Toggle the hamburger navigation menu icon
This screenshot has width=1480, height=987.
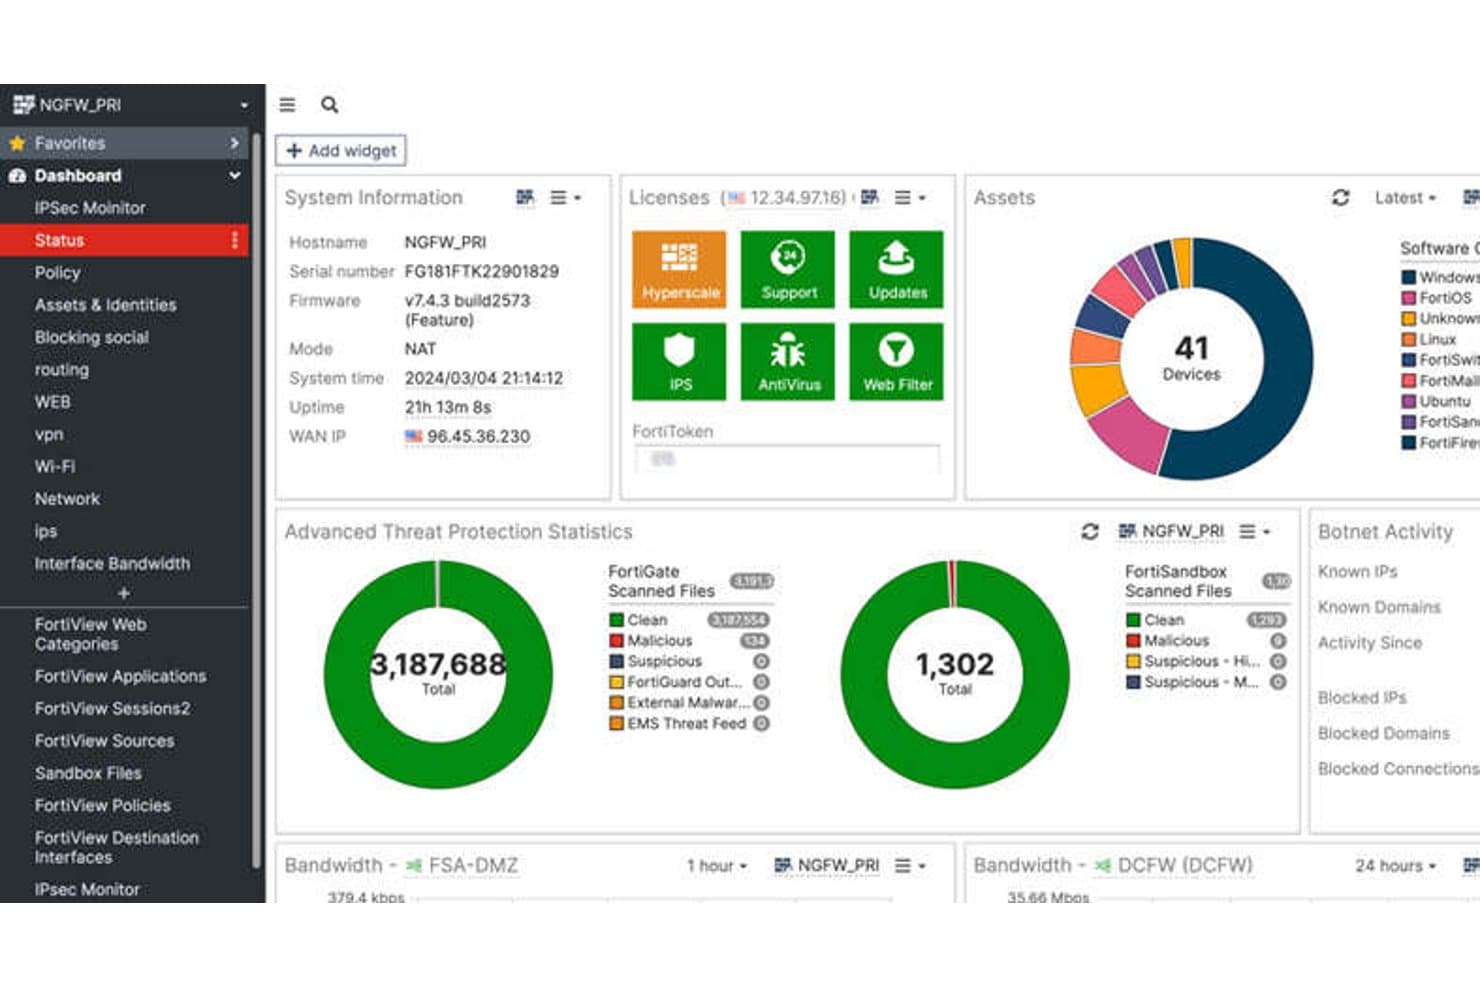[287, 105]
